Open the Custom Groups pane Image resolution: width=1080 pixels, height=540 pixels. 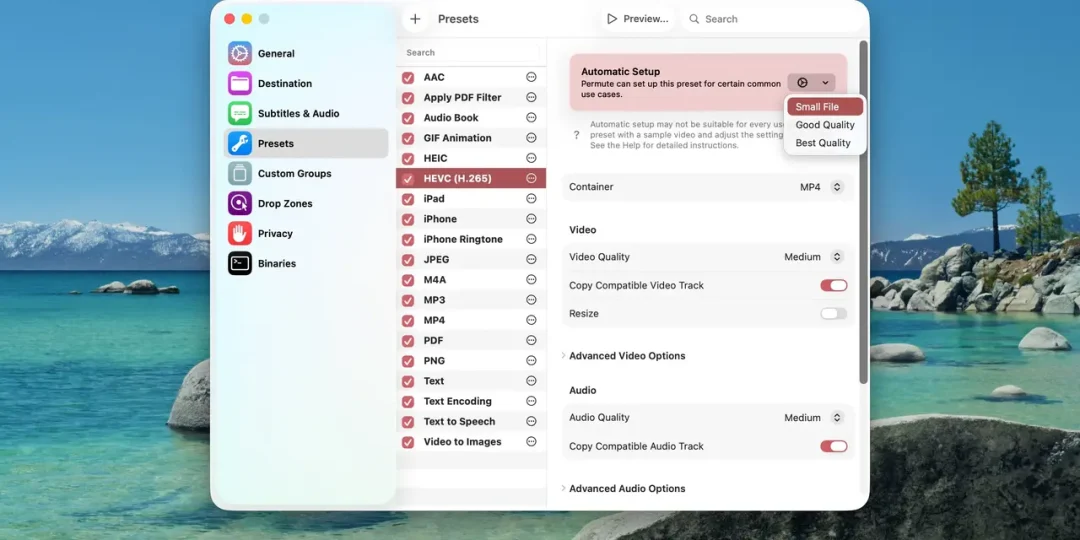306,174
